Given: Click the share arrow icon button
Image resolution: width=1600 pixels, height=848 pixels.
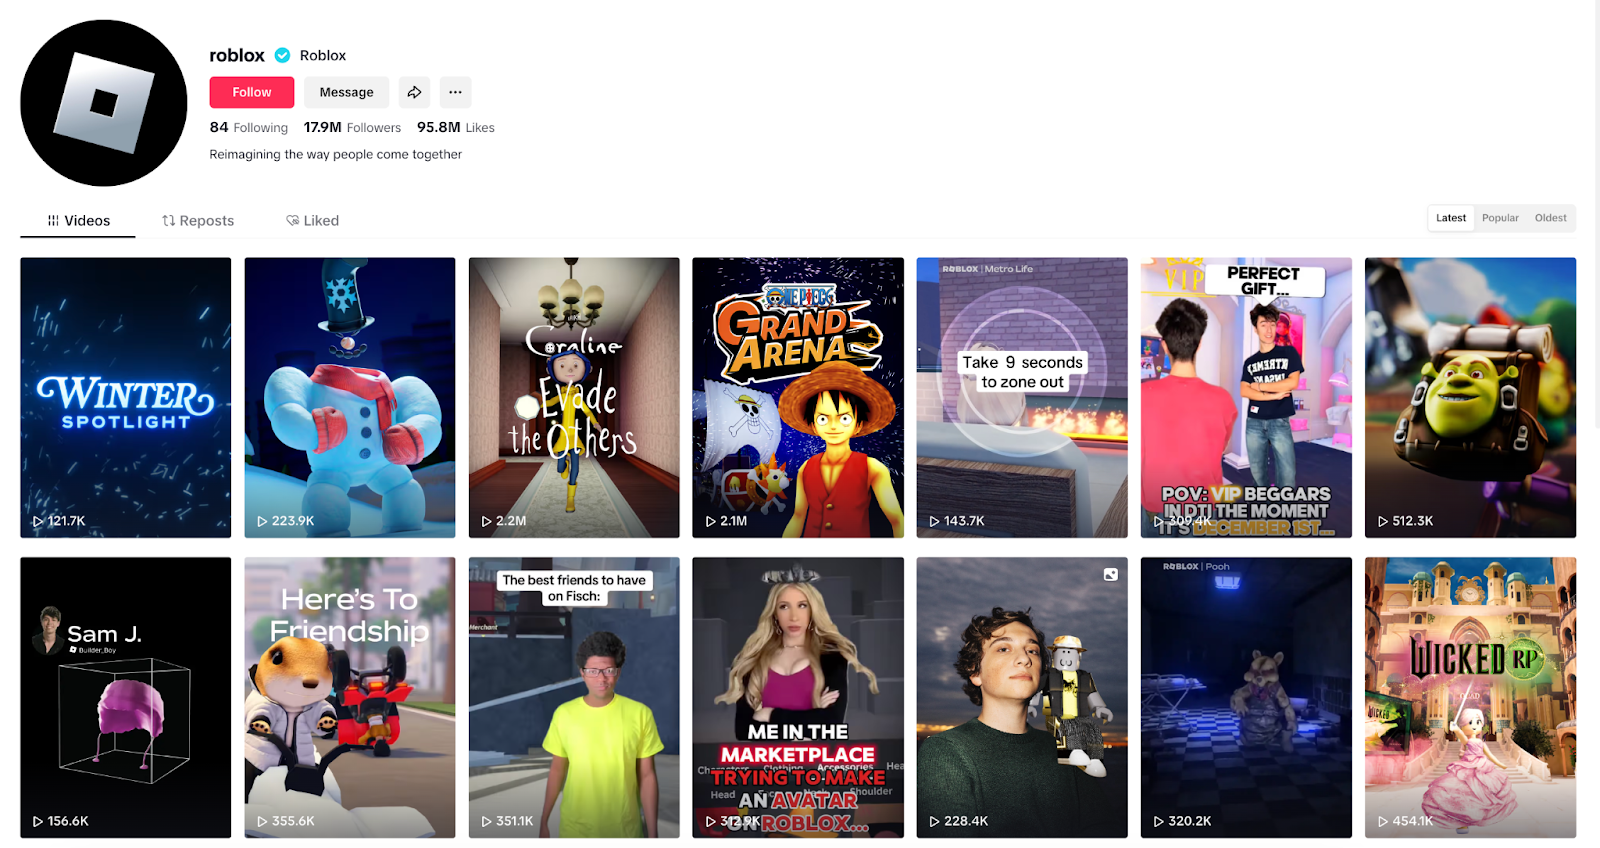Looking at the screenshot, I should click(x=414, y=92).
